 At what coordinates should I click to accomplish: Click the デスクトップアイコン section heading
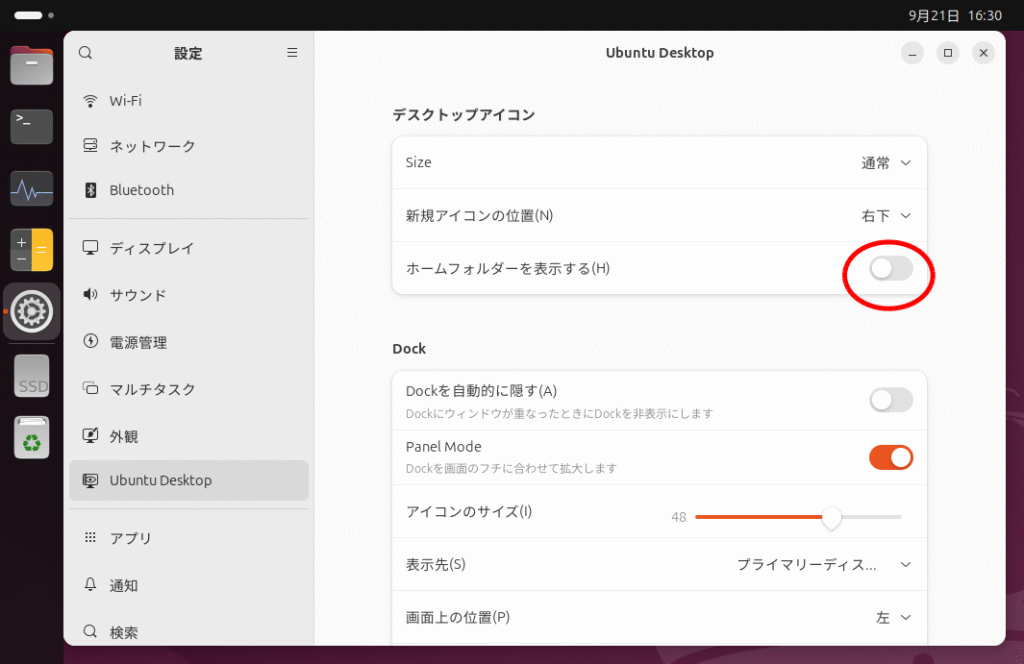pos(464,115)
